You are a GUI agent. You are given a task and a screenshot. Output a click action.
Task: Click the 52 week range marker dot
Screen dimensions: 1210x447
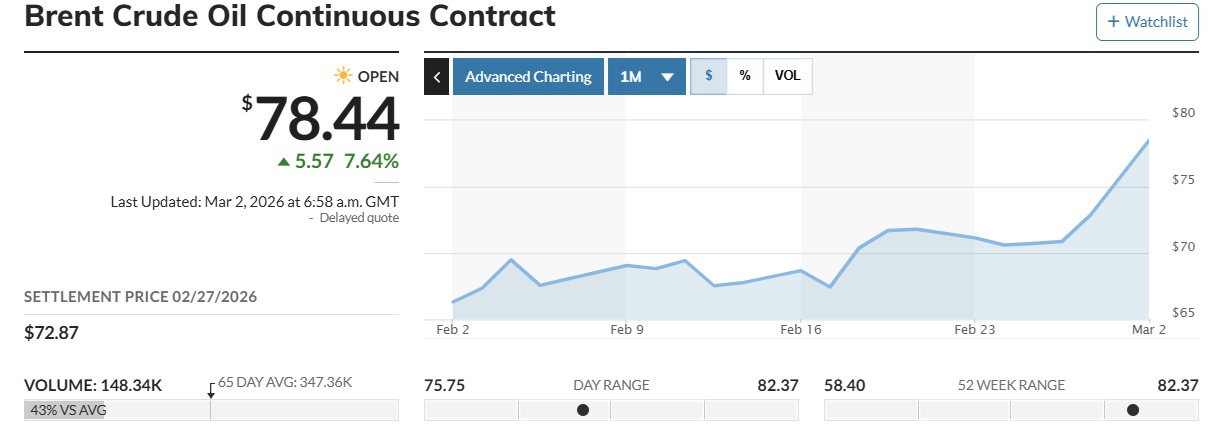click(x=1133, y=410)
